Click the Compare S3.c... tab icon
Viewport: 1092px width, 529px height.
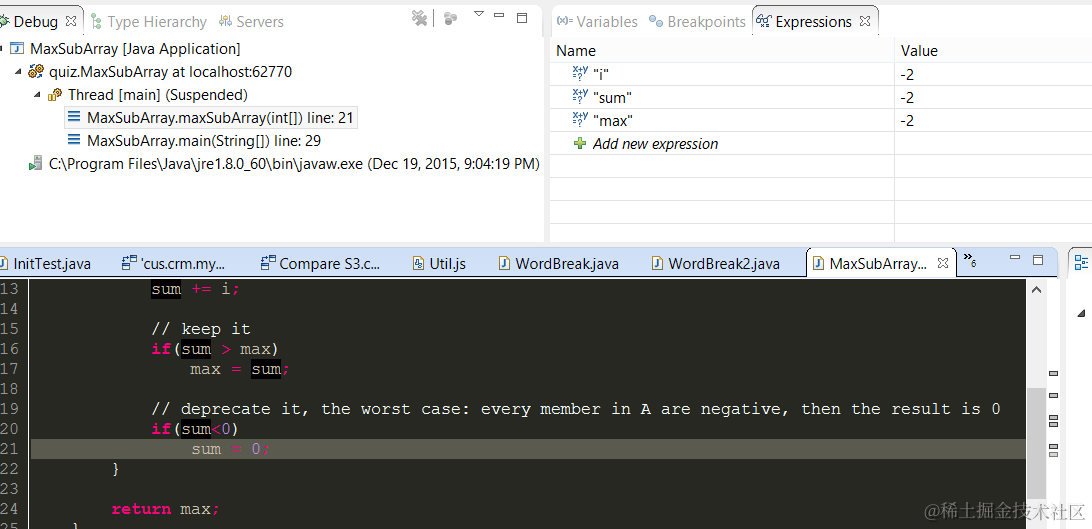click(x=268, y=263)
